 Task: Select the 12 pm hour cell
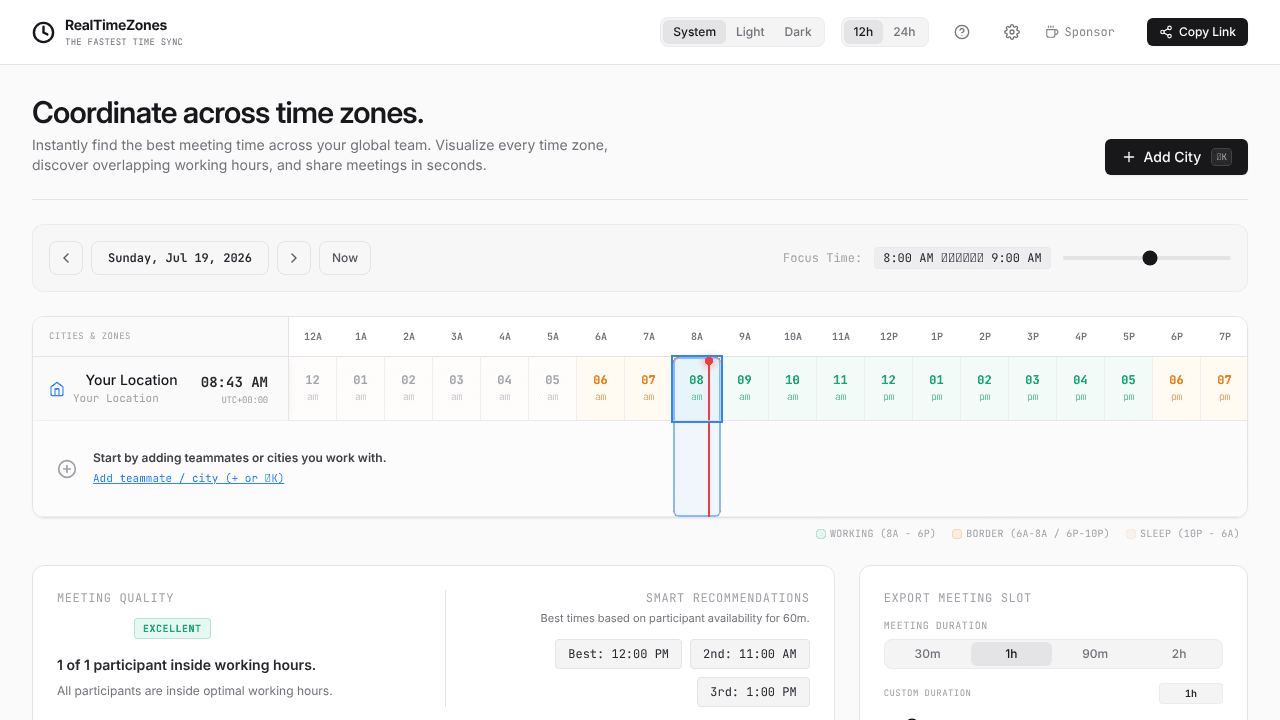889,389
